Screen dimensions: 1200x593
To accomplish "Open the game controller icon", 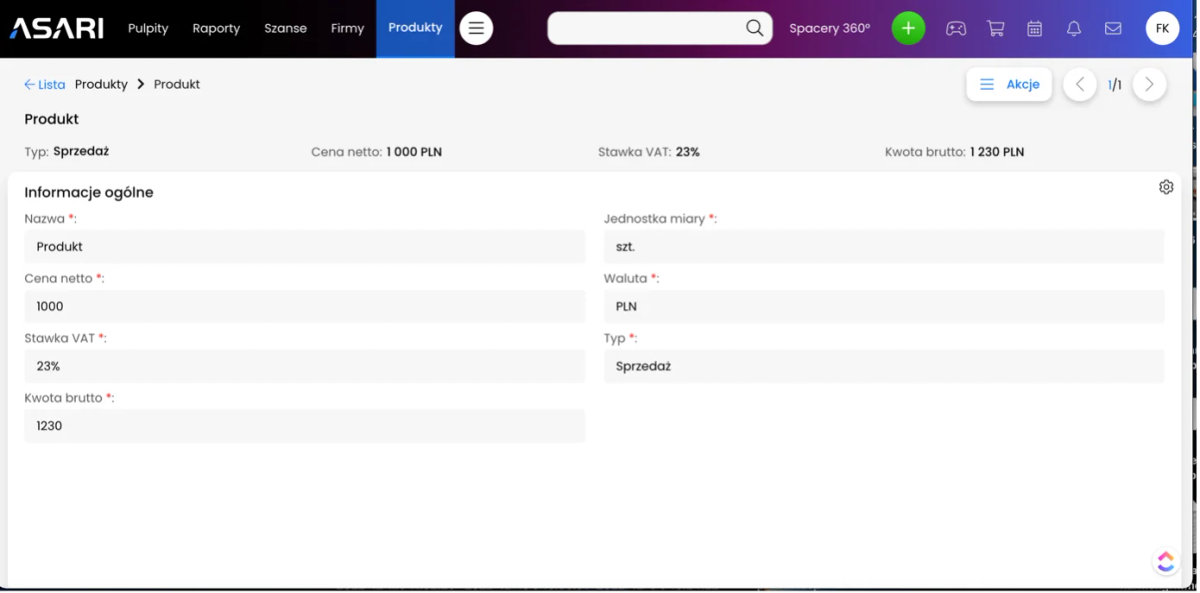I will pos(956,29).
